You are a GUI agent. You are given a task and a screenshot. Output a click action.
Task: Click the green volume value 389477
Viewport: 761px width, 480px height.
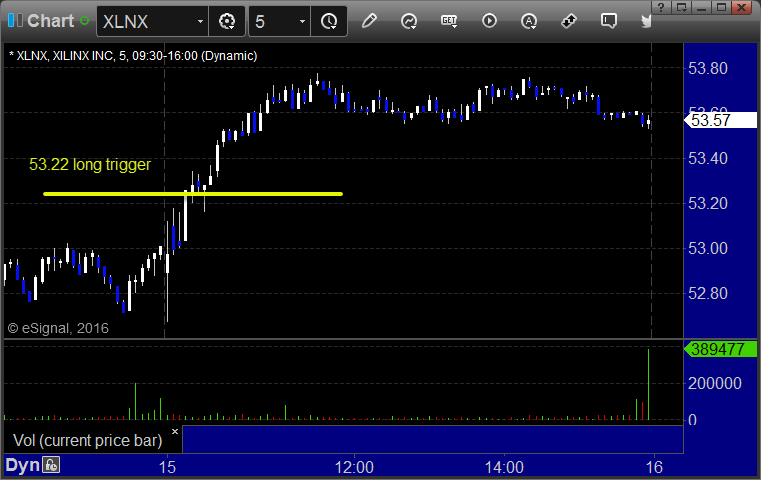click(720, 349)
